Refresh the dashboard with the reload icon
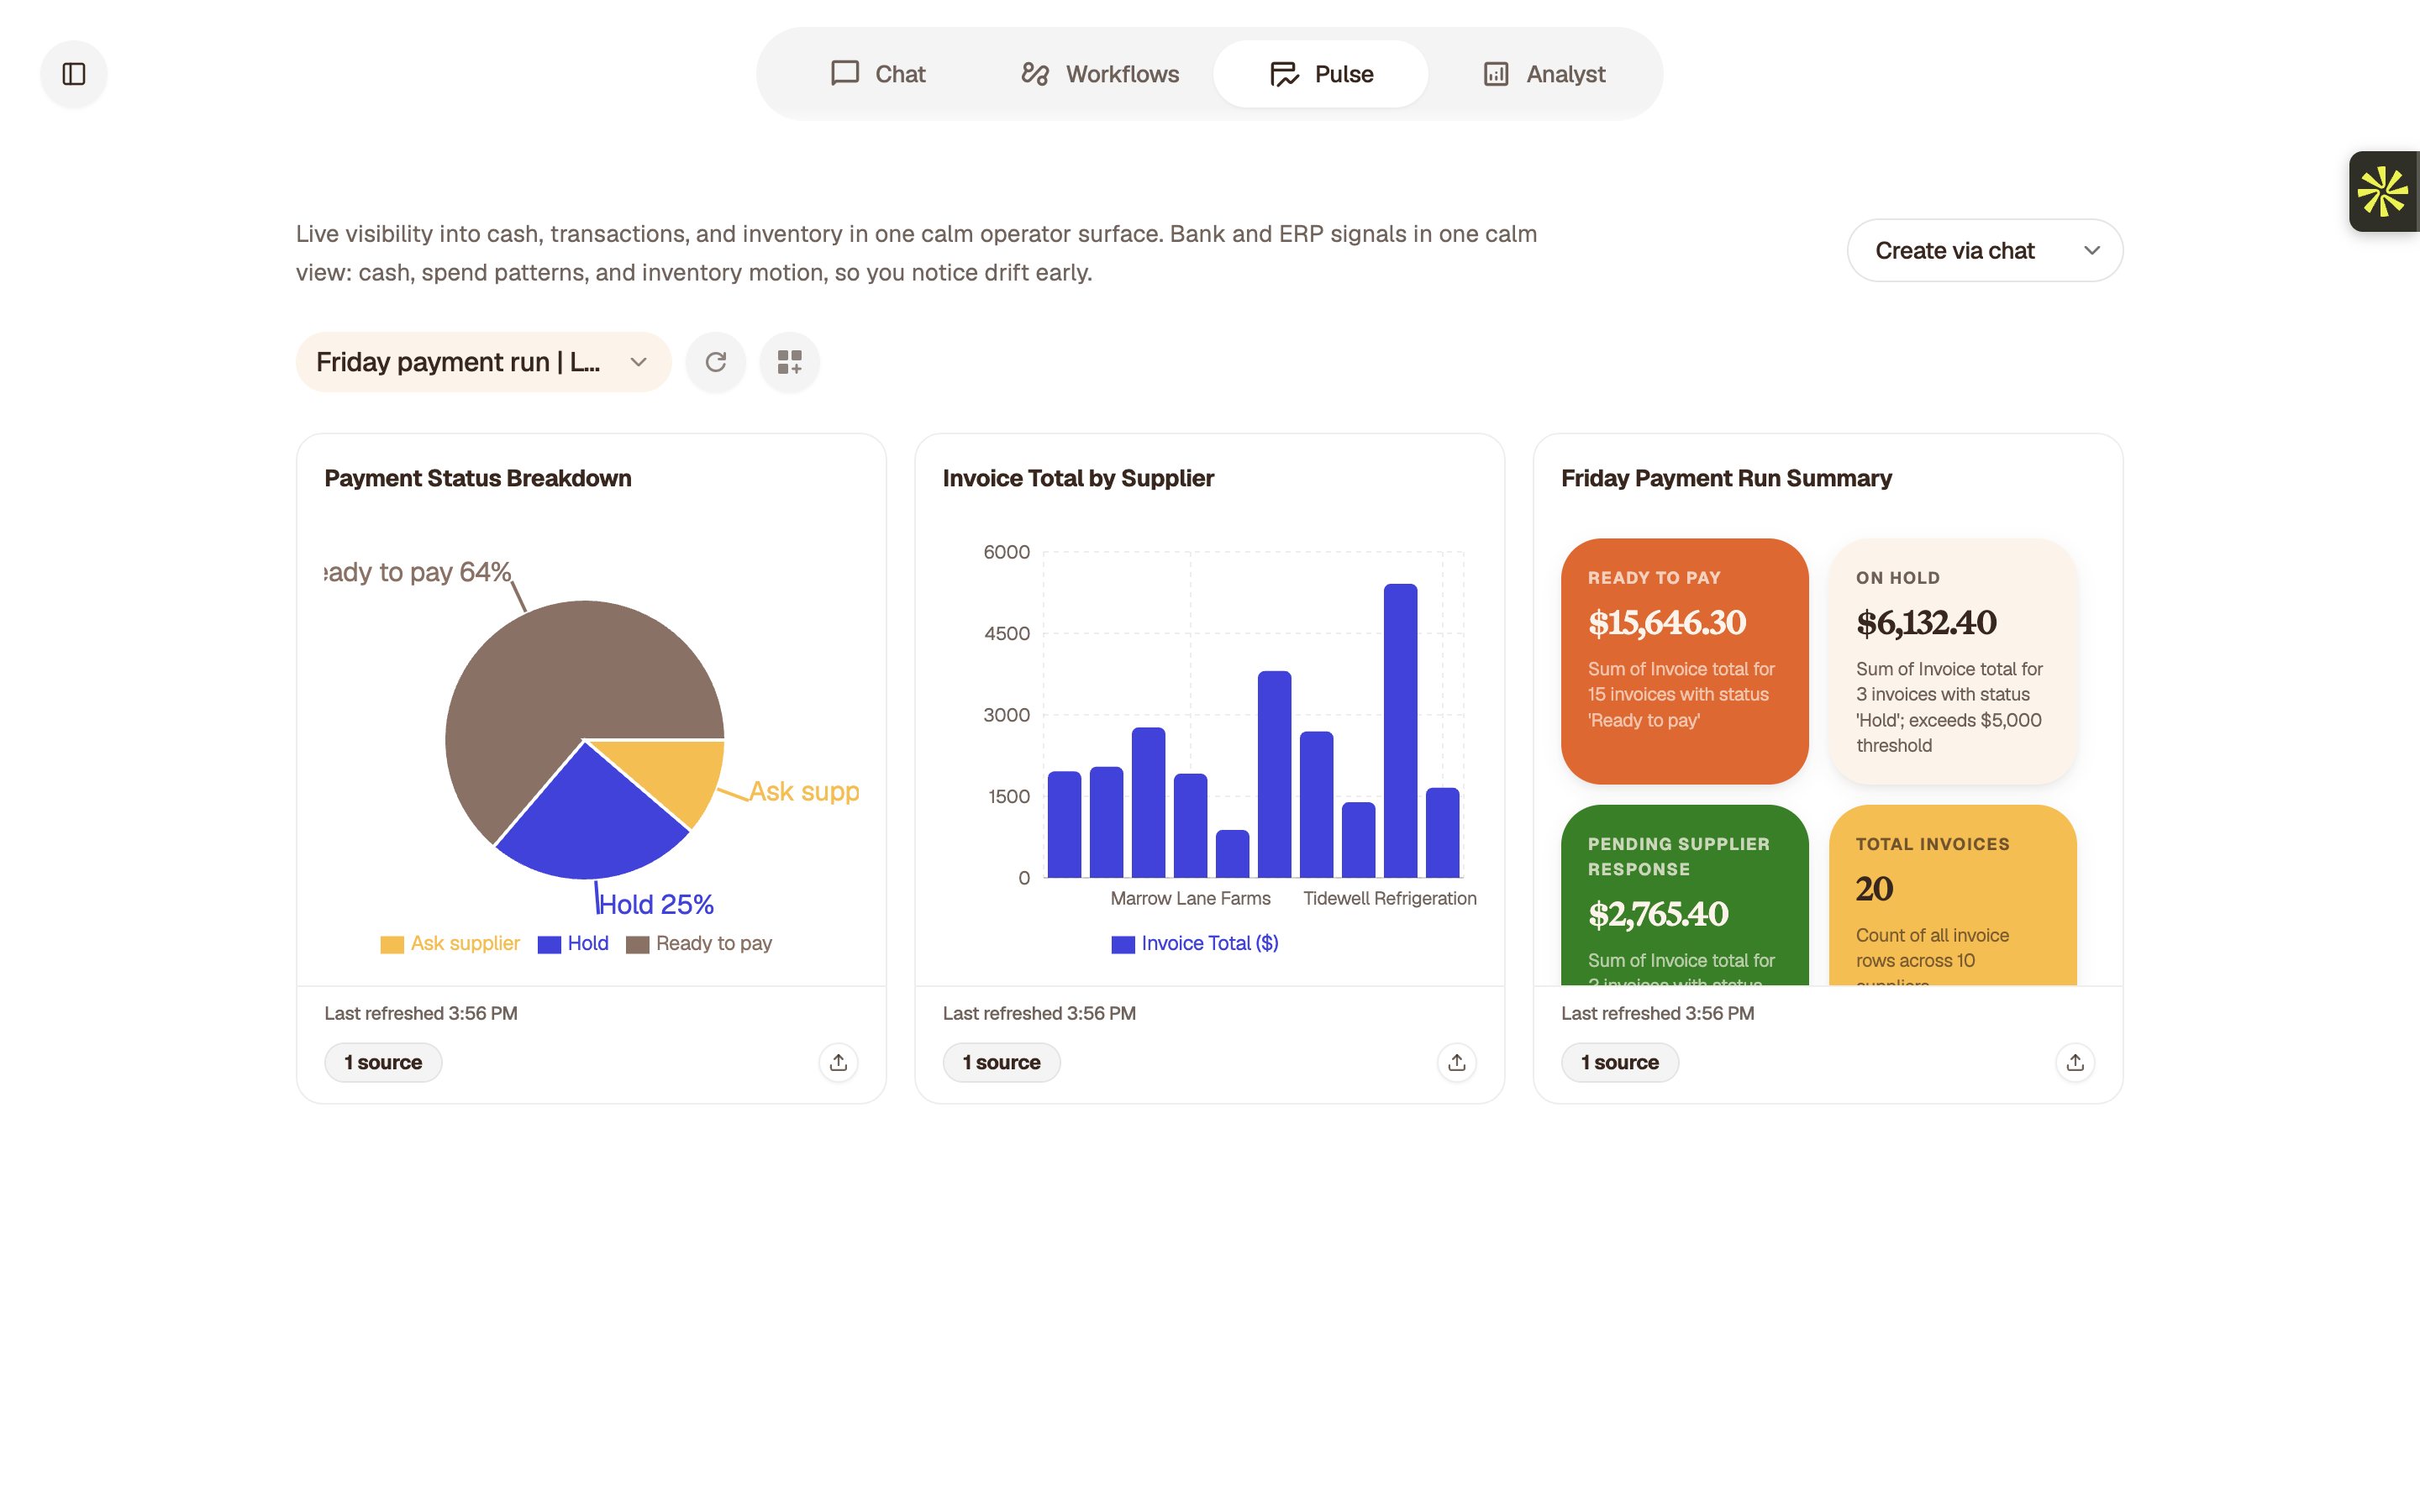This screenshot has height=1512, width=2420. coord(716,362)
